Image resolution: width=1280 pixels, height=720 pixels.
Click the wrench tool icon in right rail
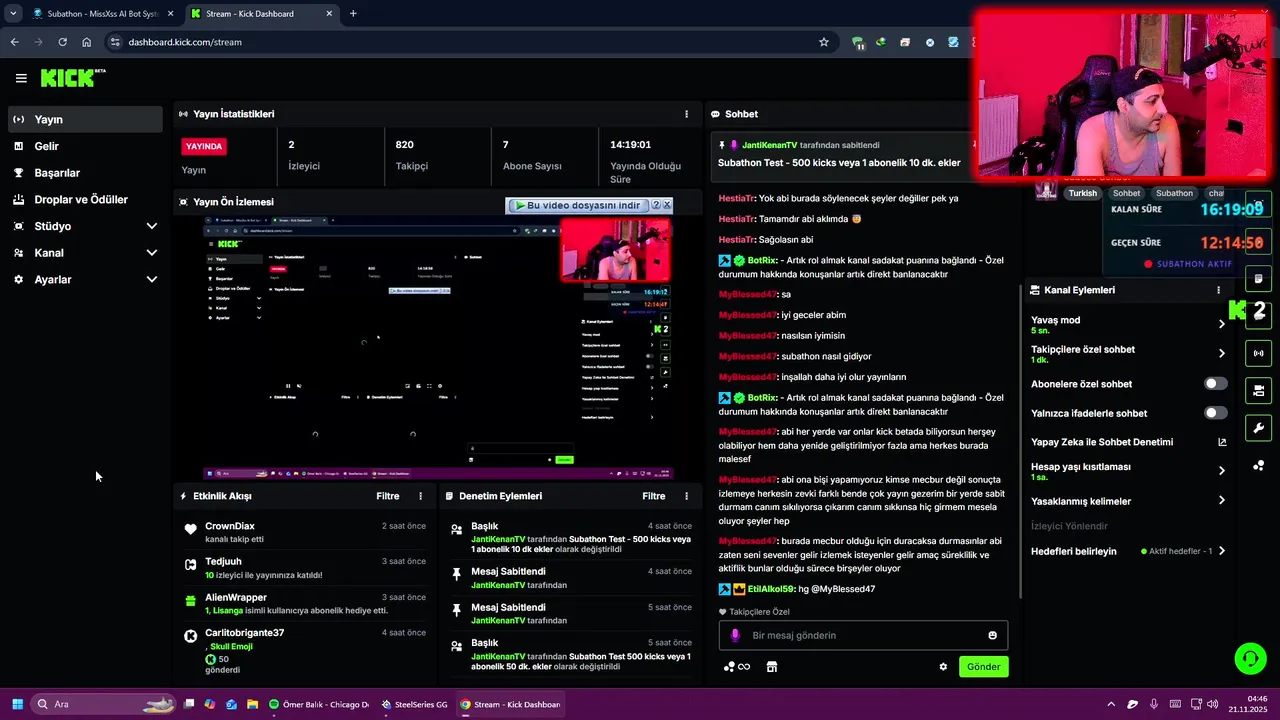[1258, 427]
